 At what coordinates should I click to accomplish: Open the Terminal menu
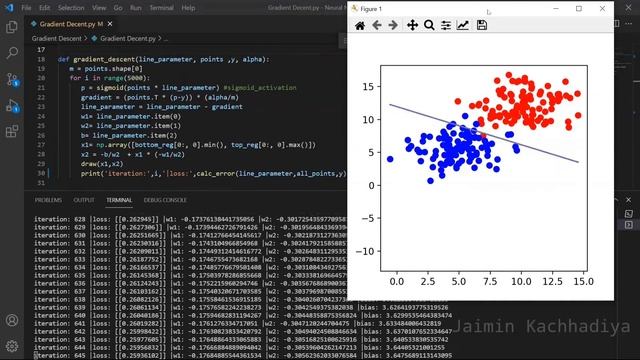(x=161, y=8)
